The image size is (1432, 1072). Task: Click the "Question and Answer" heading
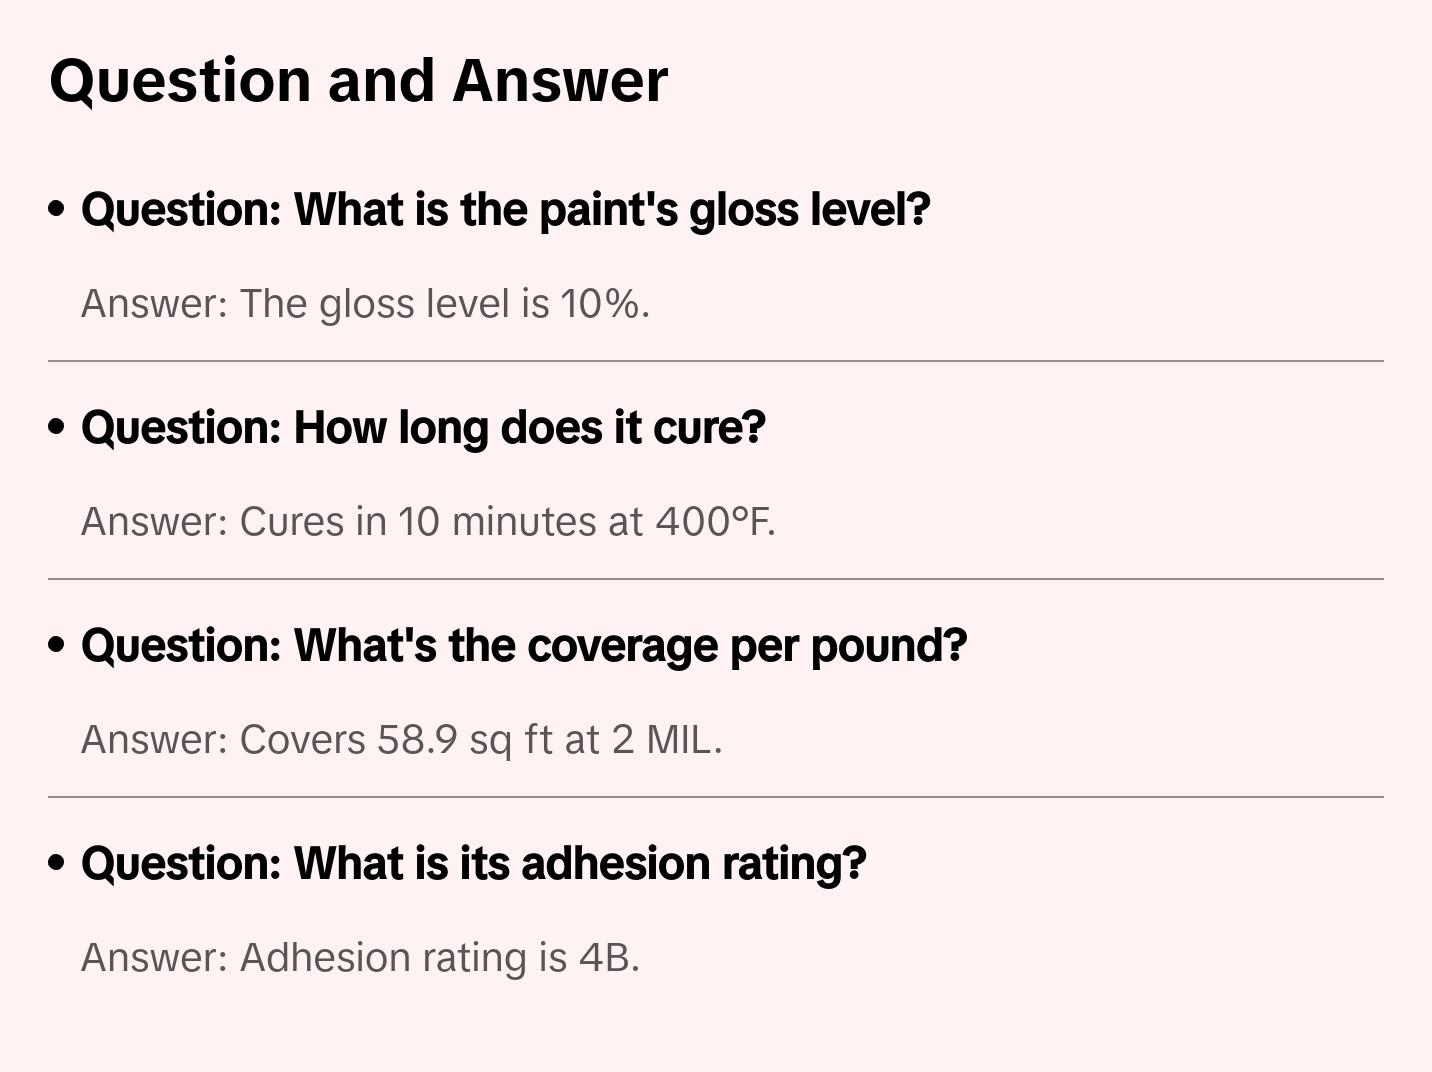[x=358, y=80]
